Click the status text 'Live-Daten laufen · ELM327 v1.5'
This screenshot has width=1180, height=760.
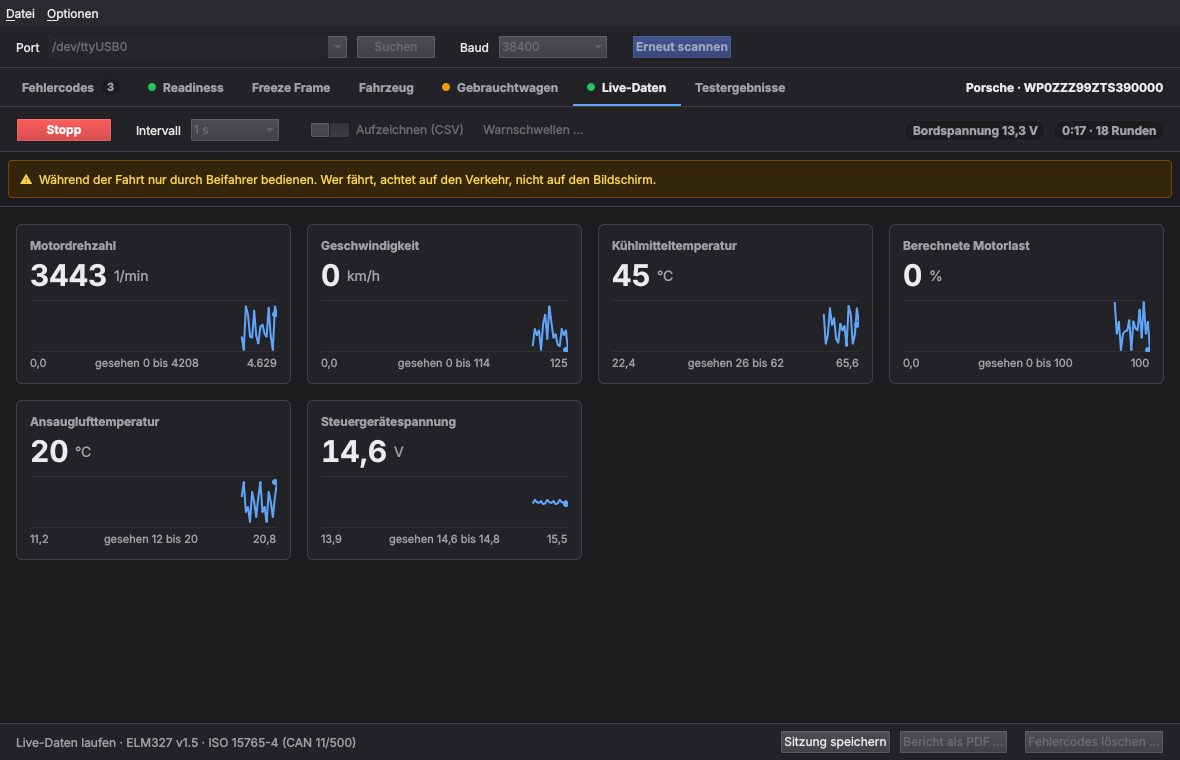pos(107,743)
